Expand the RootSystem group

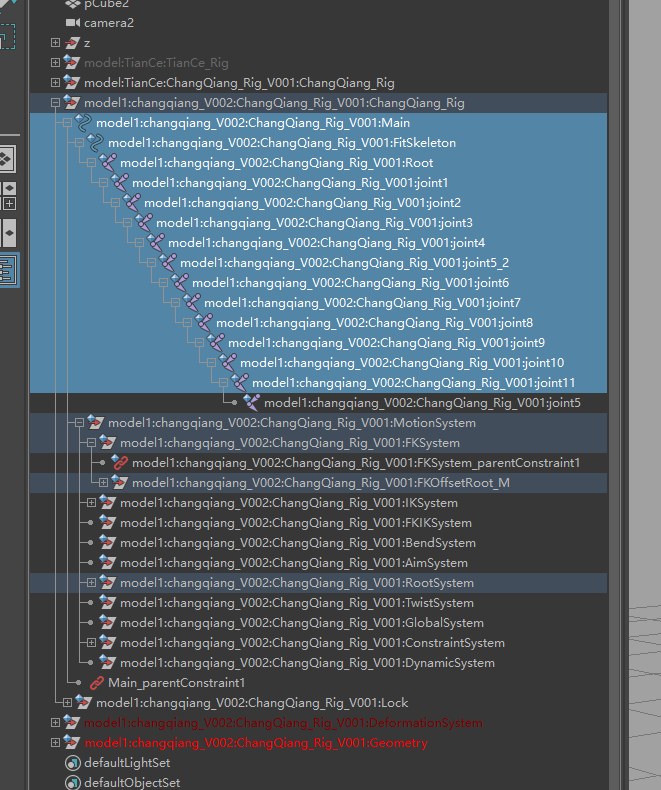point(91,582)
